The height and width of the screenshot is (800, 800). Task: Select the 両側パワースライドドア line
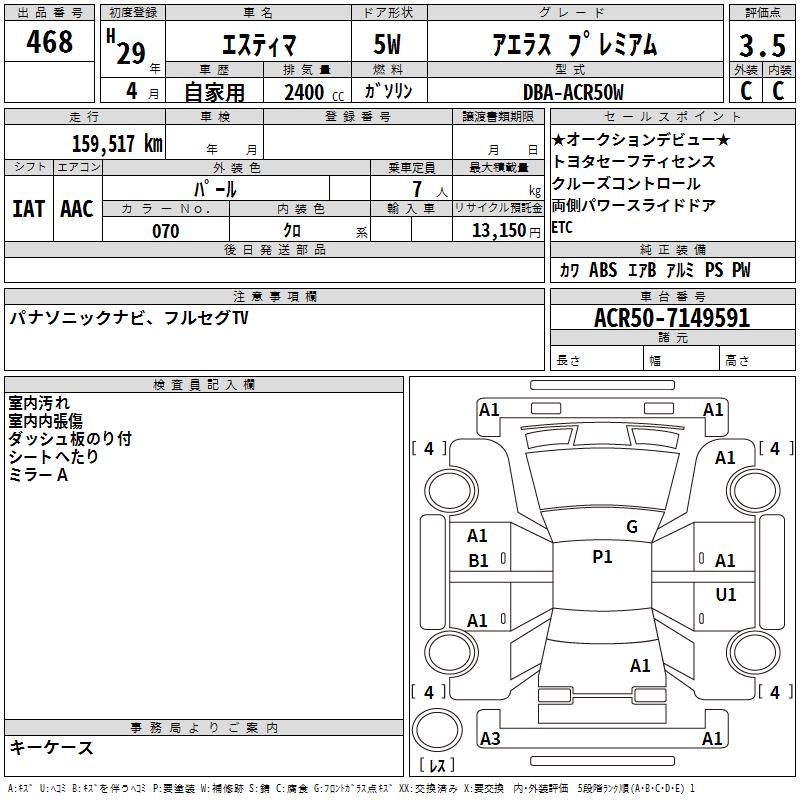(x=634, y=206)
